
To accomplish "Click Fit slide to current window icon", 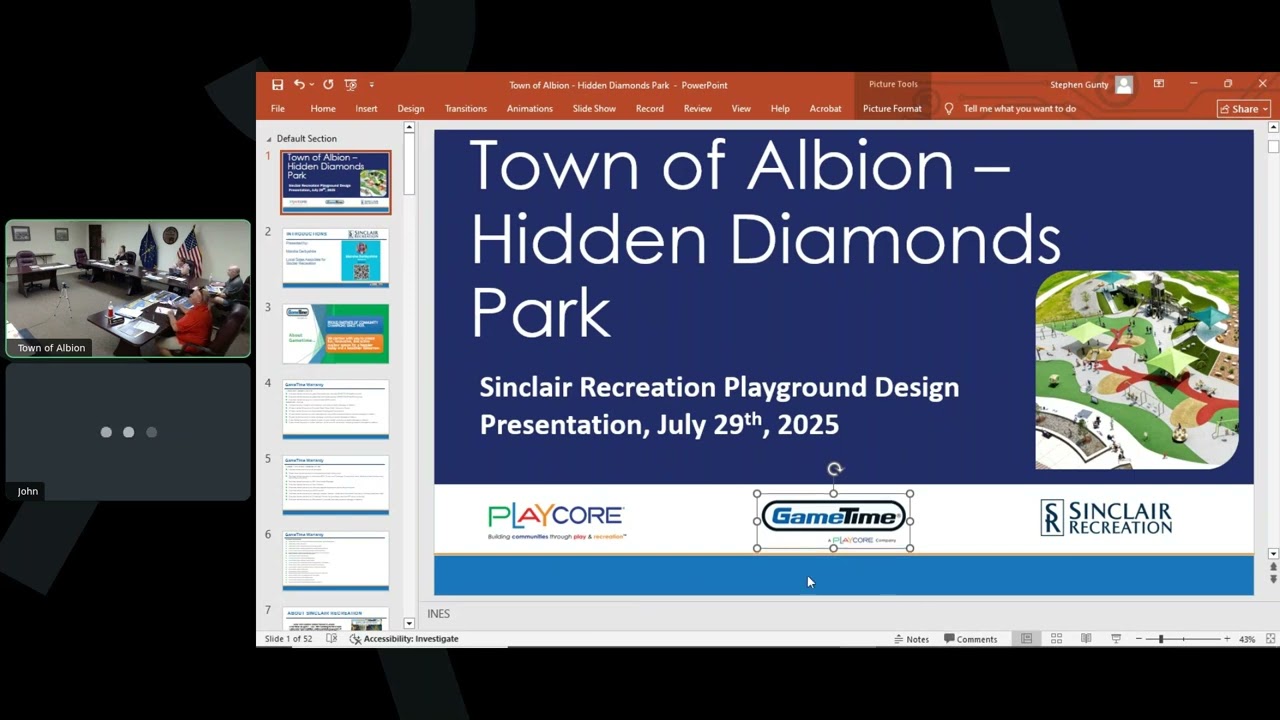I will pos(1271,639).
